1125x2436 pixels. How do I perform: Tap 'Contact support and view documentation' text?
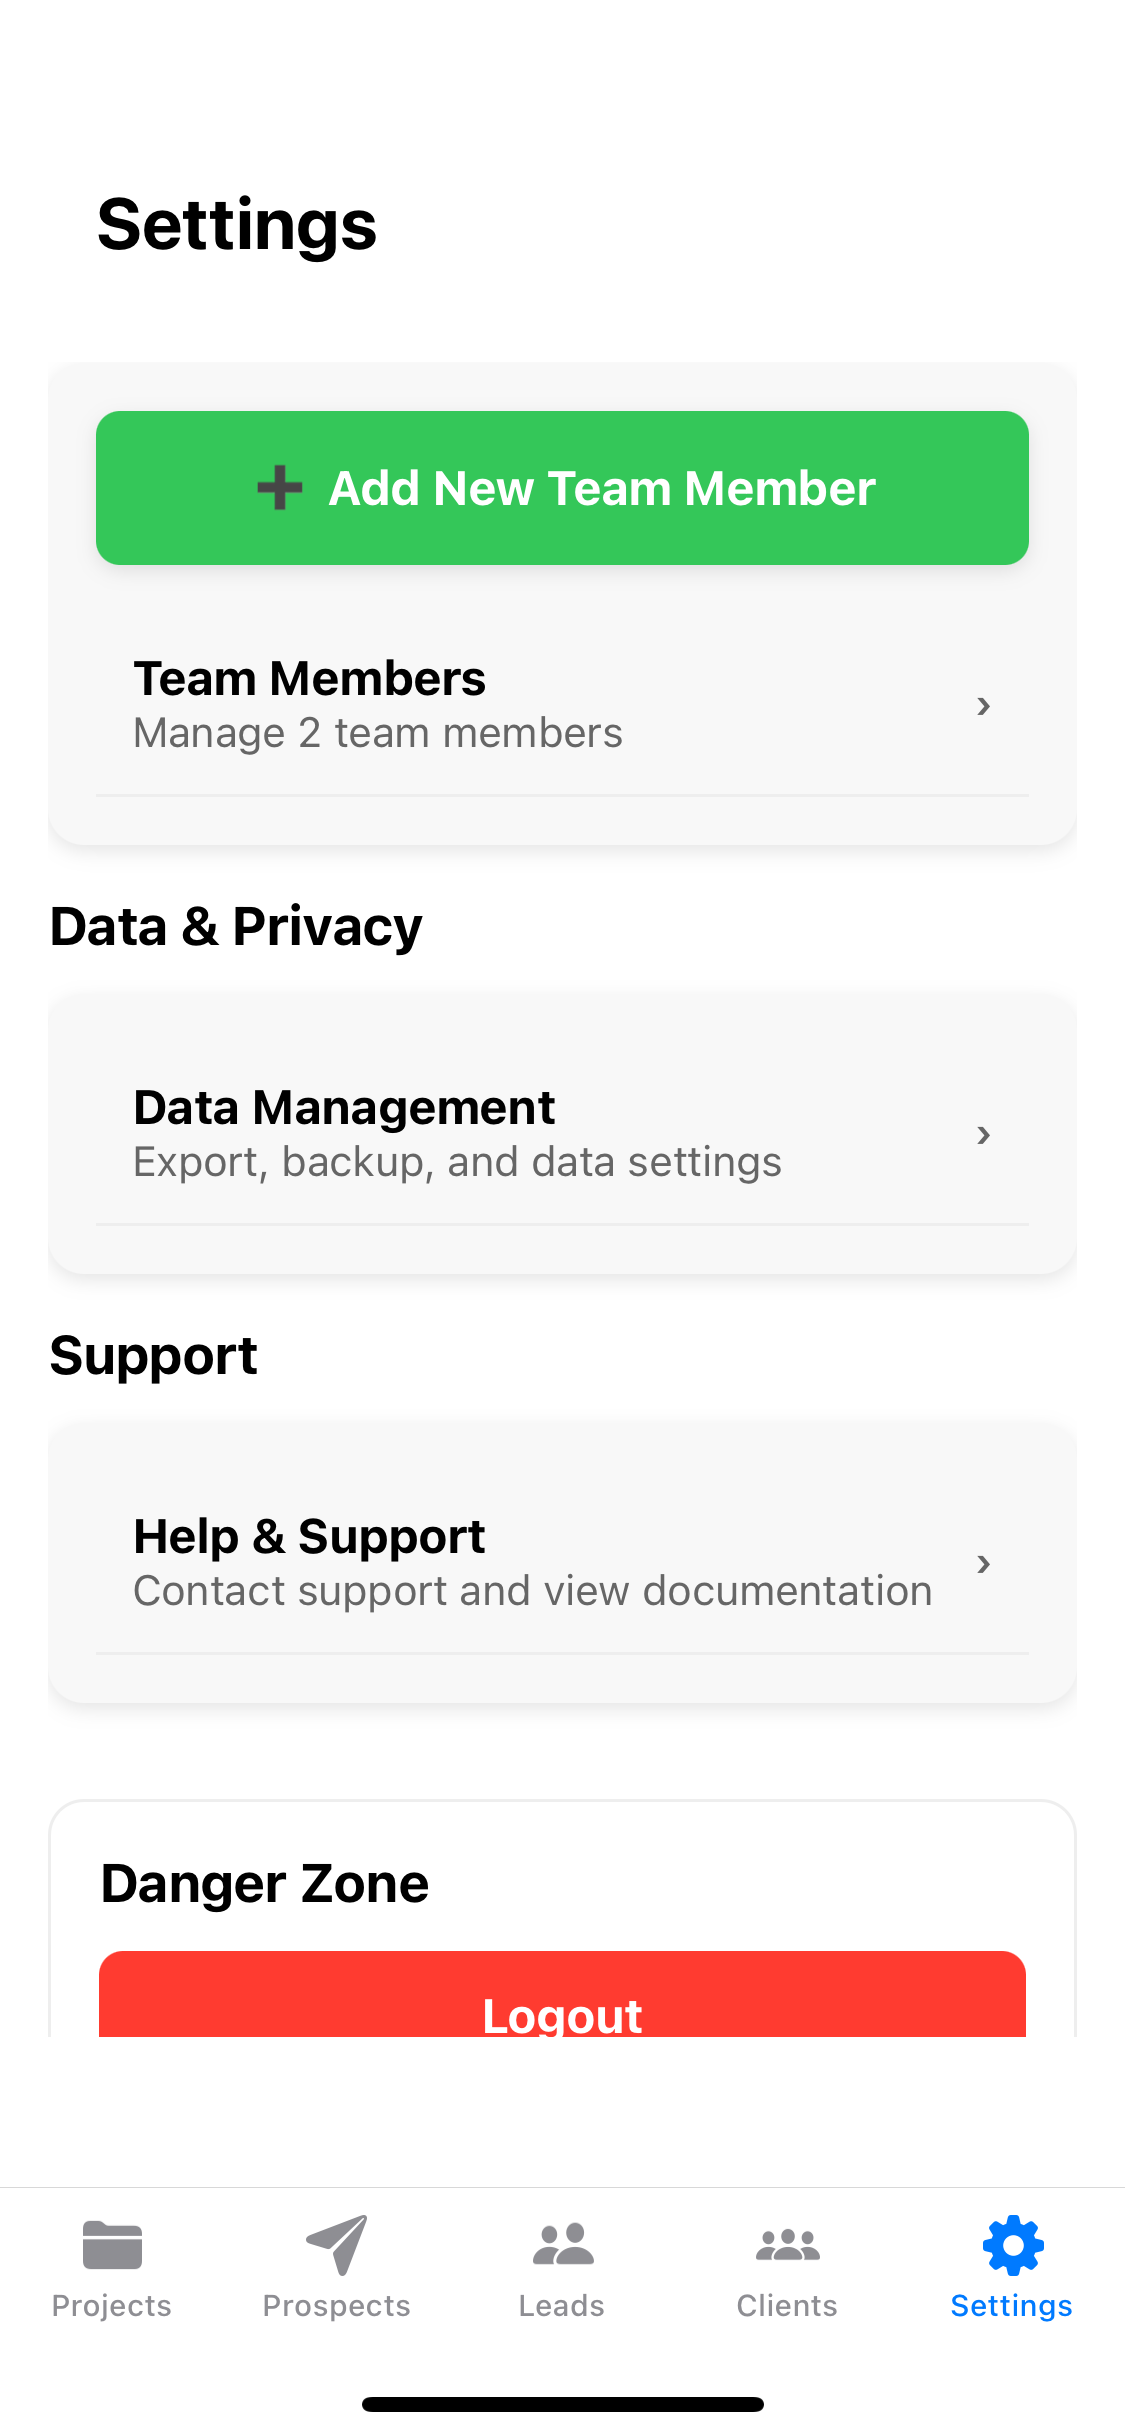point(533,1592)
